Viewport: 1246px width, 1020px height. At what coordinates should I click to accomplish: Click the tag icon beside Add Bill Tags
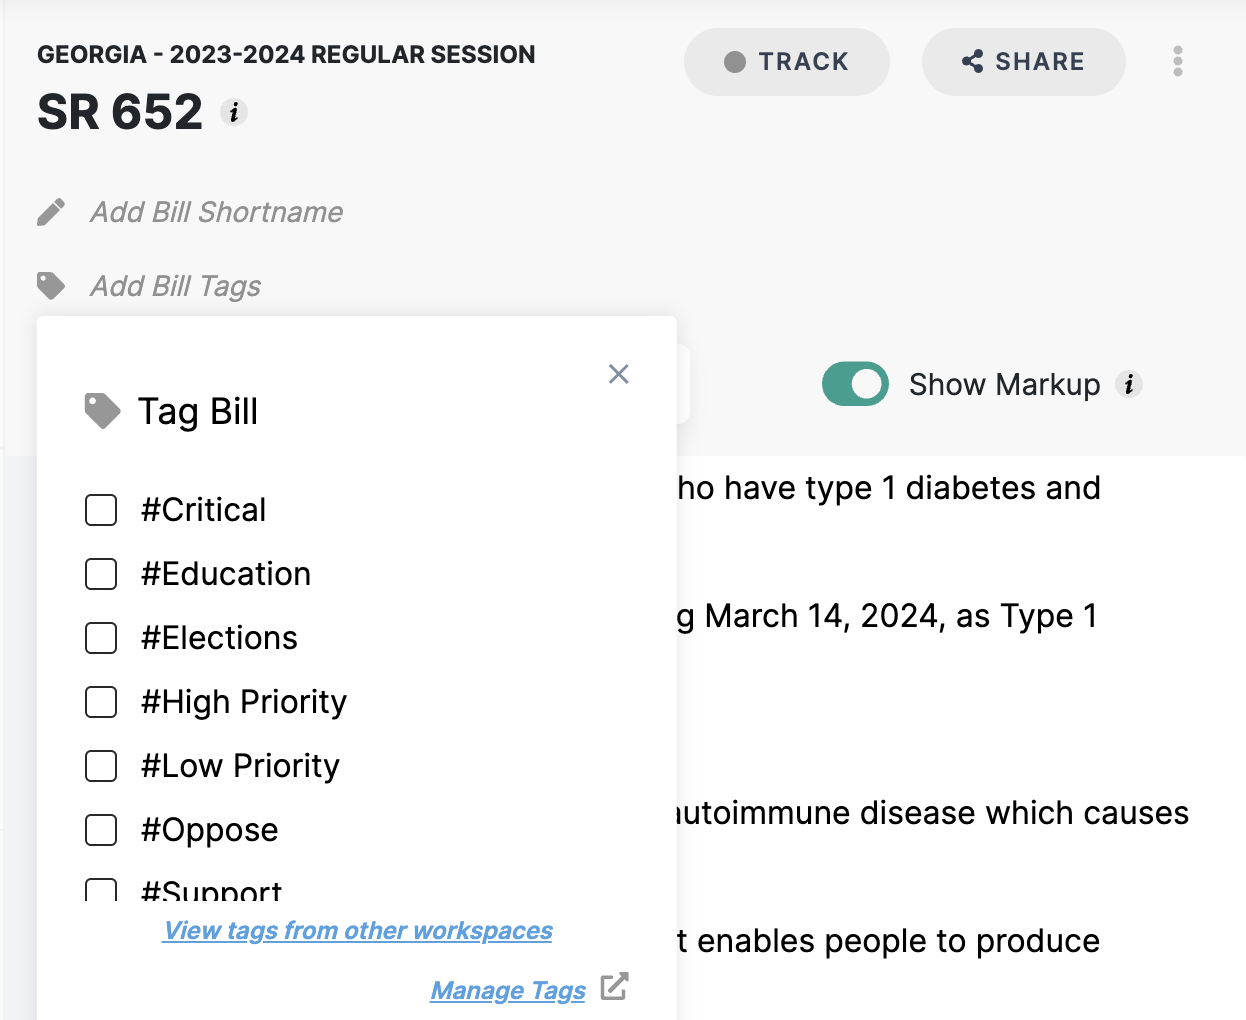click(51, 286)
